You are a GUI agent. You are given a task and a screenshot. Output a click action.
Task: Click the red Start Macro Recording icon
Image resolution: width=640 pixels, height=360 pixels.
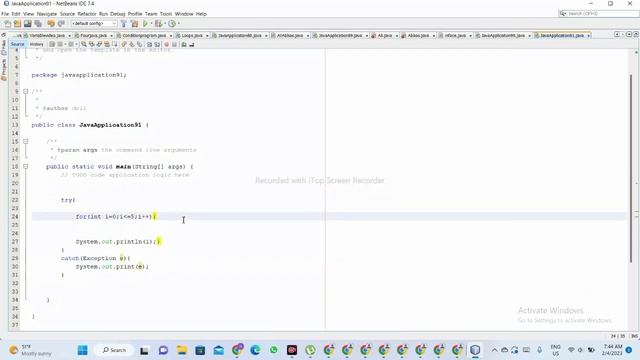pyautogui.click(x=167, y=44)
